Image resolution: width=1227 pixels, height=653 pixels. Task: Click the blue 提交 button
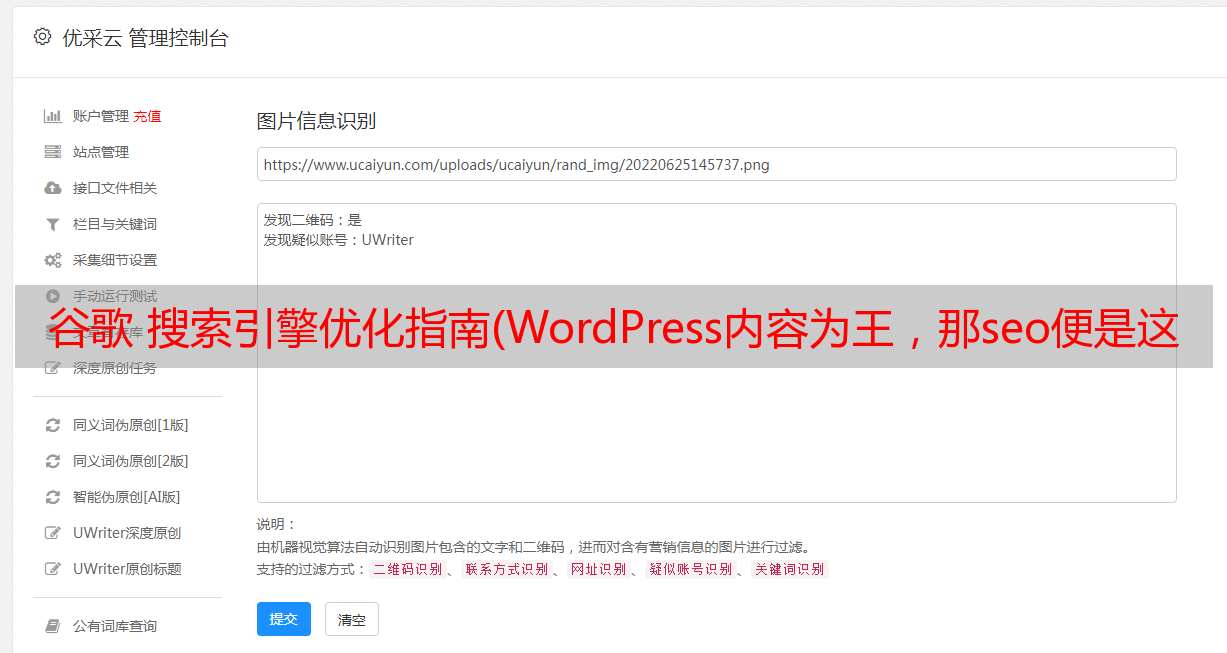[284, 619]
